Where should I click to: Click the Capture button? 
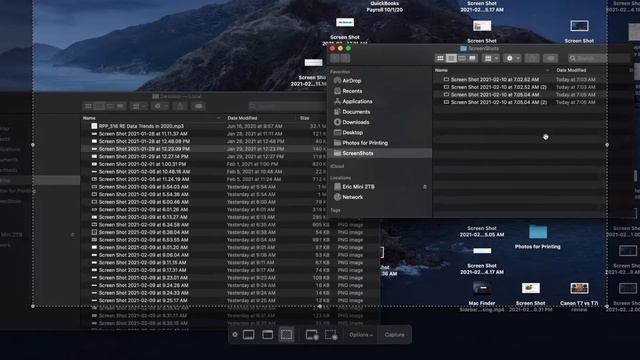pyautogui.click(x=394, y=335)
